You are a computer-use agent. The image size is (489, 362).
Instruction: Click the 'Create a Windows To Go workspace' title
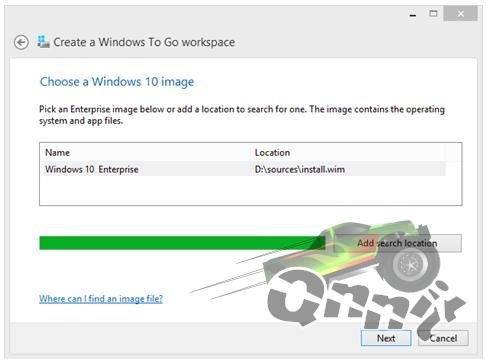point(144,42)
